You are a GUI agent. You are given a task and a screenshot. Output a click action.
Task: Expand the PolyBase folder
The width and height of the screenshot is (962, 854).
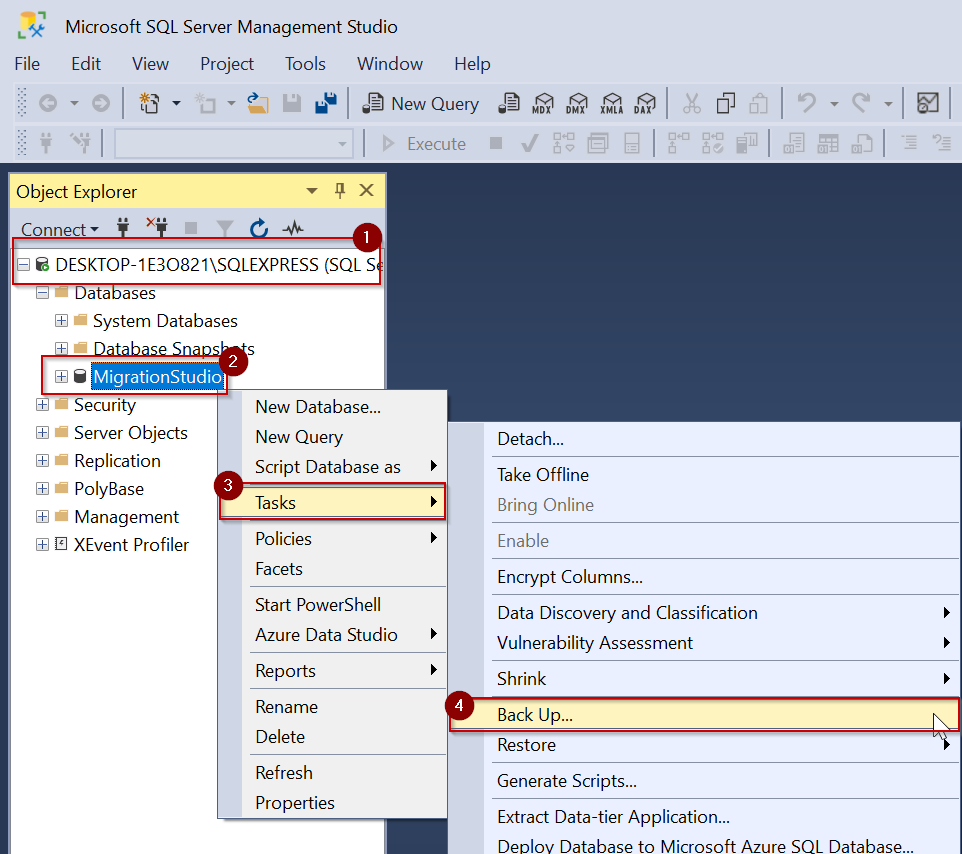point(42,488)
